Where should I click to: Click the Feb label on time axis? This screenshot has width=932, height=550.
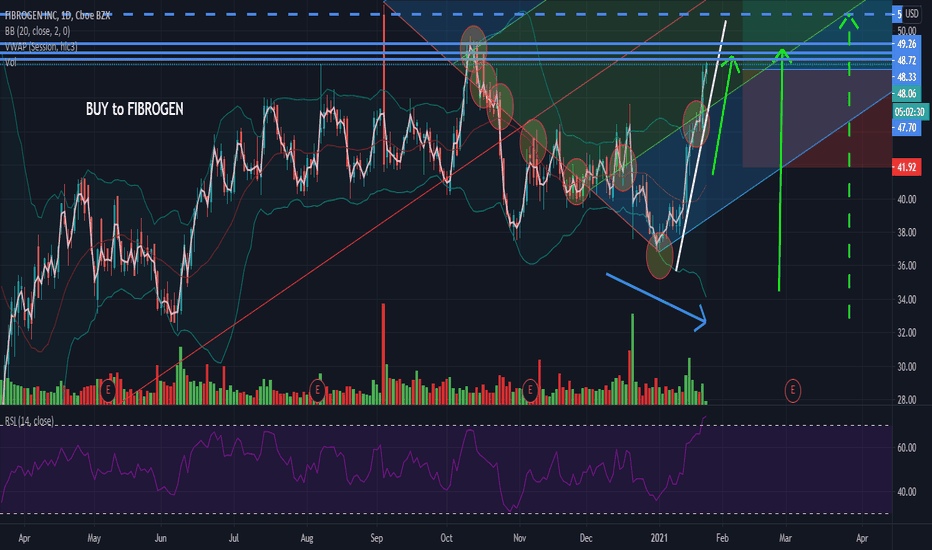[722, 538]
